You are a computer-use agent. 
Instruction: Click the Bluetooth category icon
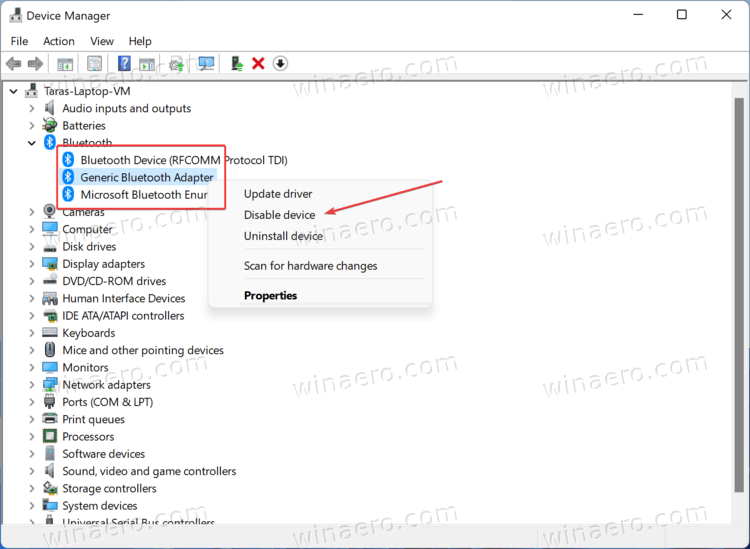[x=49, y=142]
